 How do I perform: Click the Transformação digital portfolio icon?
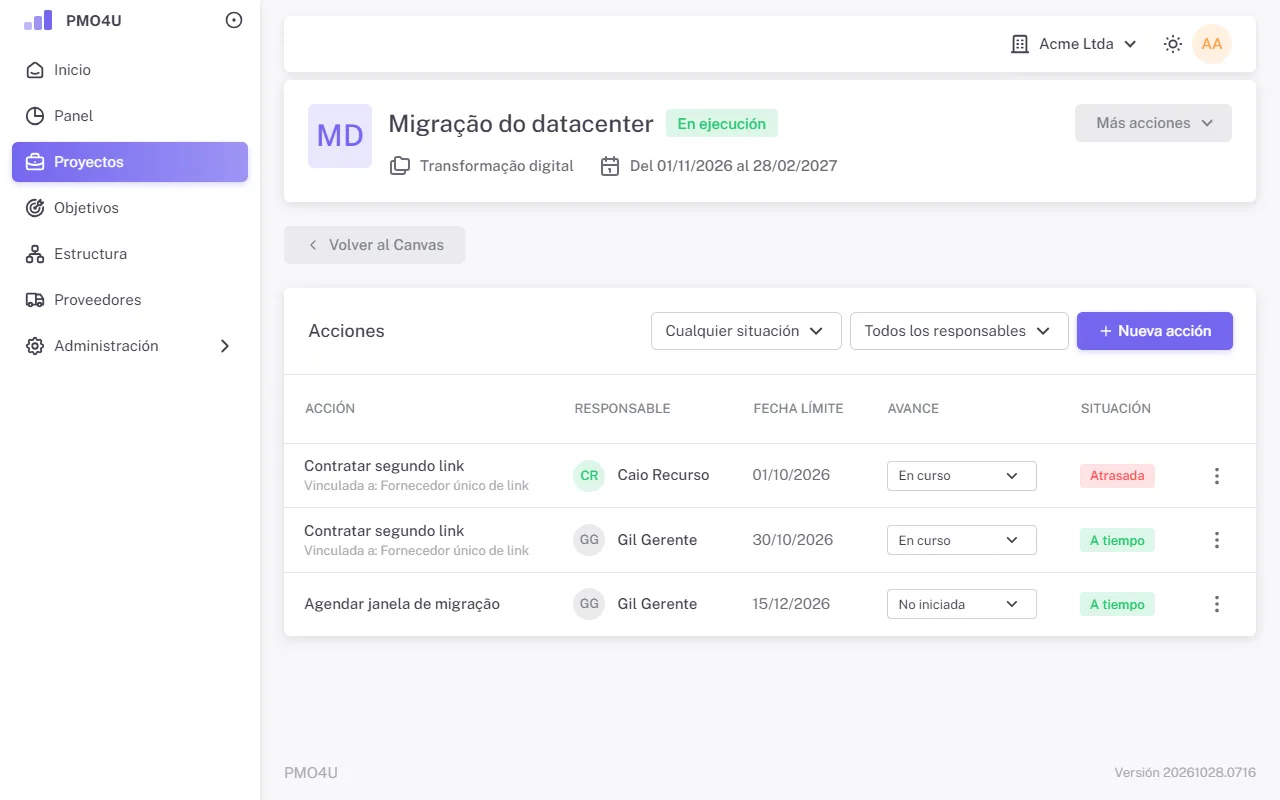click(400, 166)
